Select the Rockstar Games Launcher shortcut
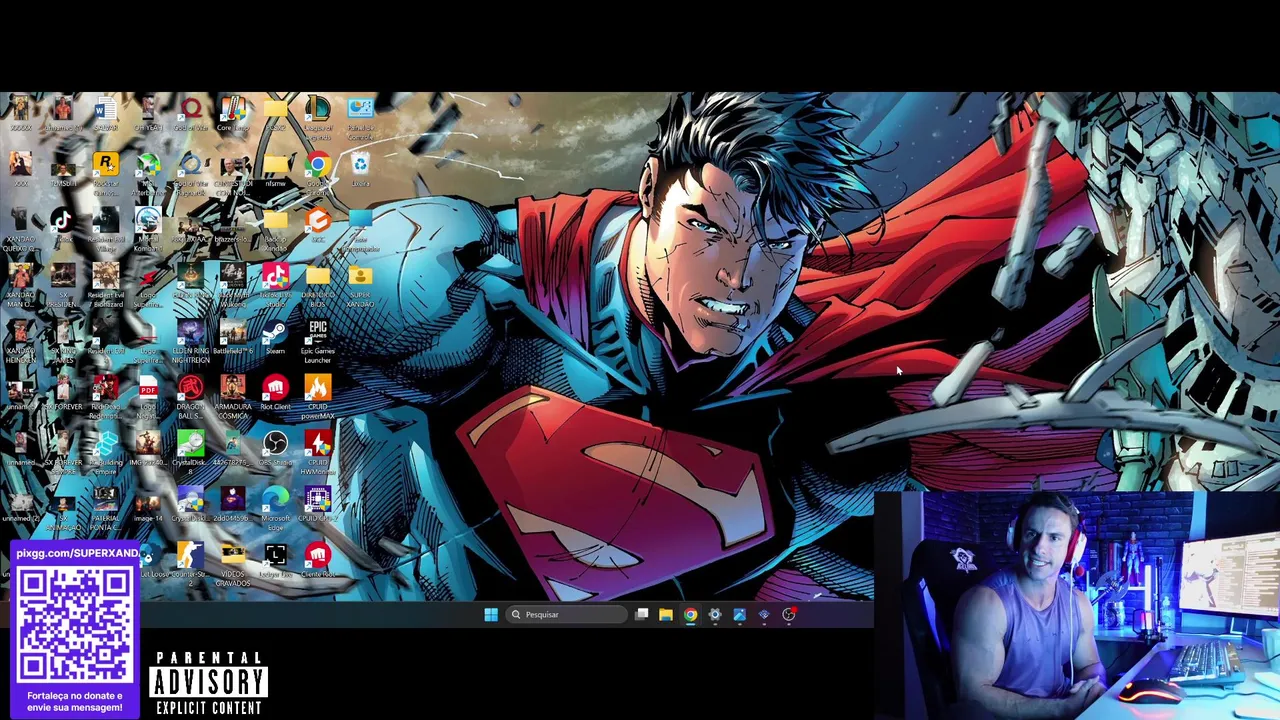This screenshot has height=720, width=1280. tap(105, 172)
